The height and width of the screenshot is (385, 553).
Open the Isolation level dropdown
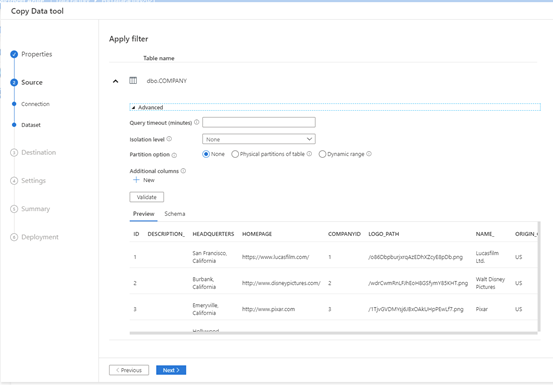pyautogui.click(x=259, y=139)
